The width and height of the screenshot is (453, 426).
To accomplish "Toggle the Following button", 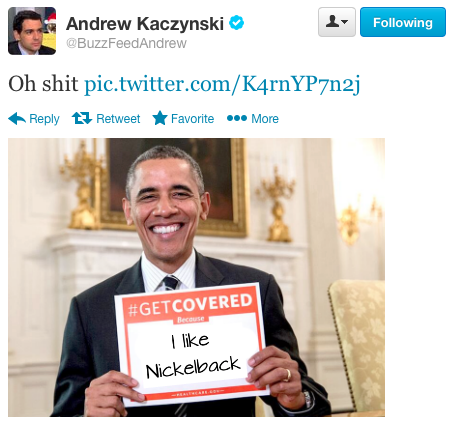I will (403, 22).
